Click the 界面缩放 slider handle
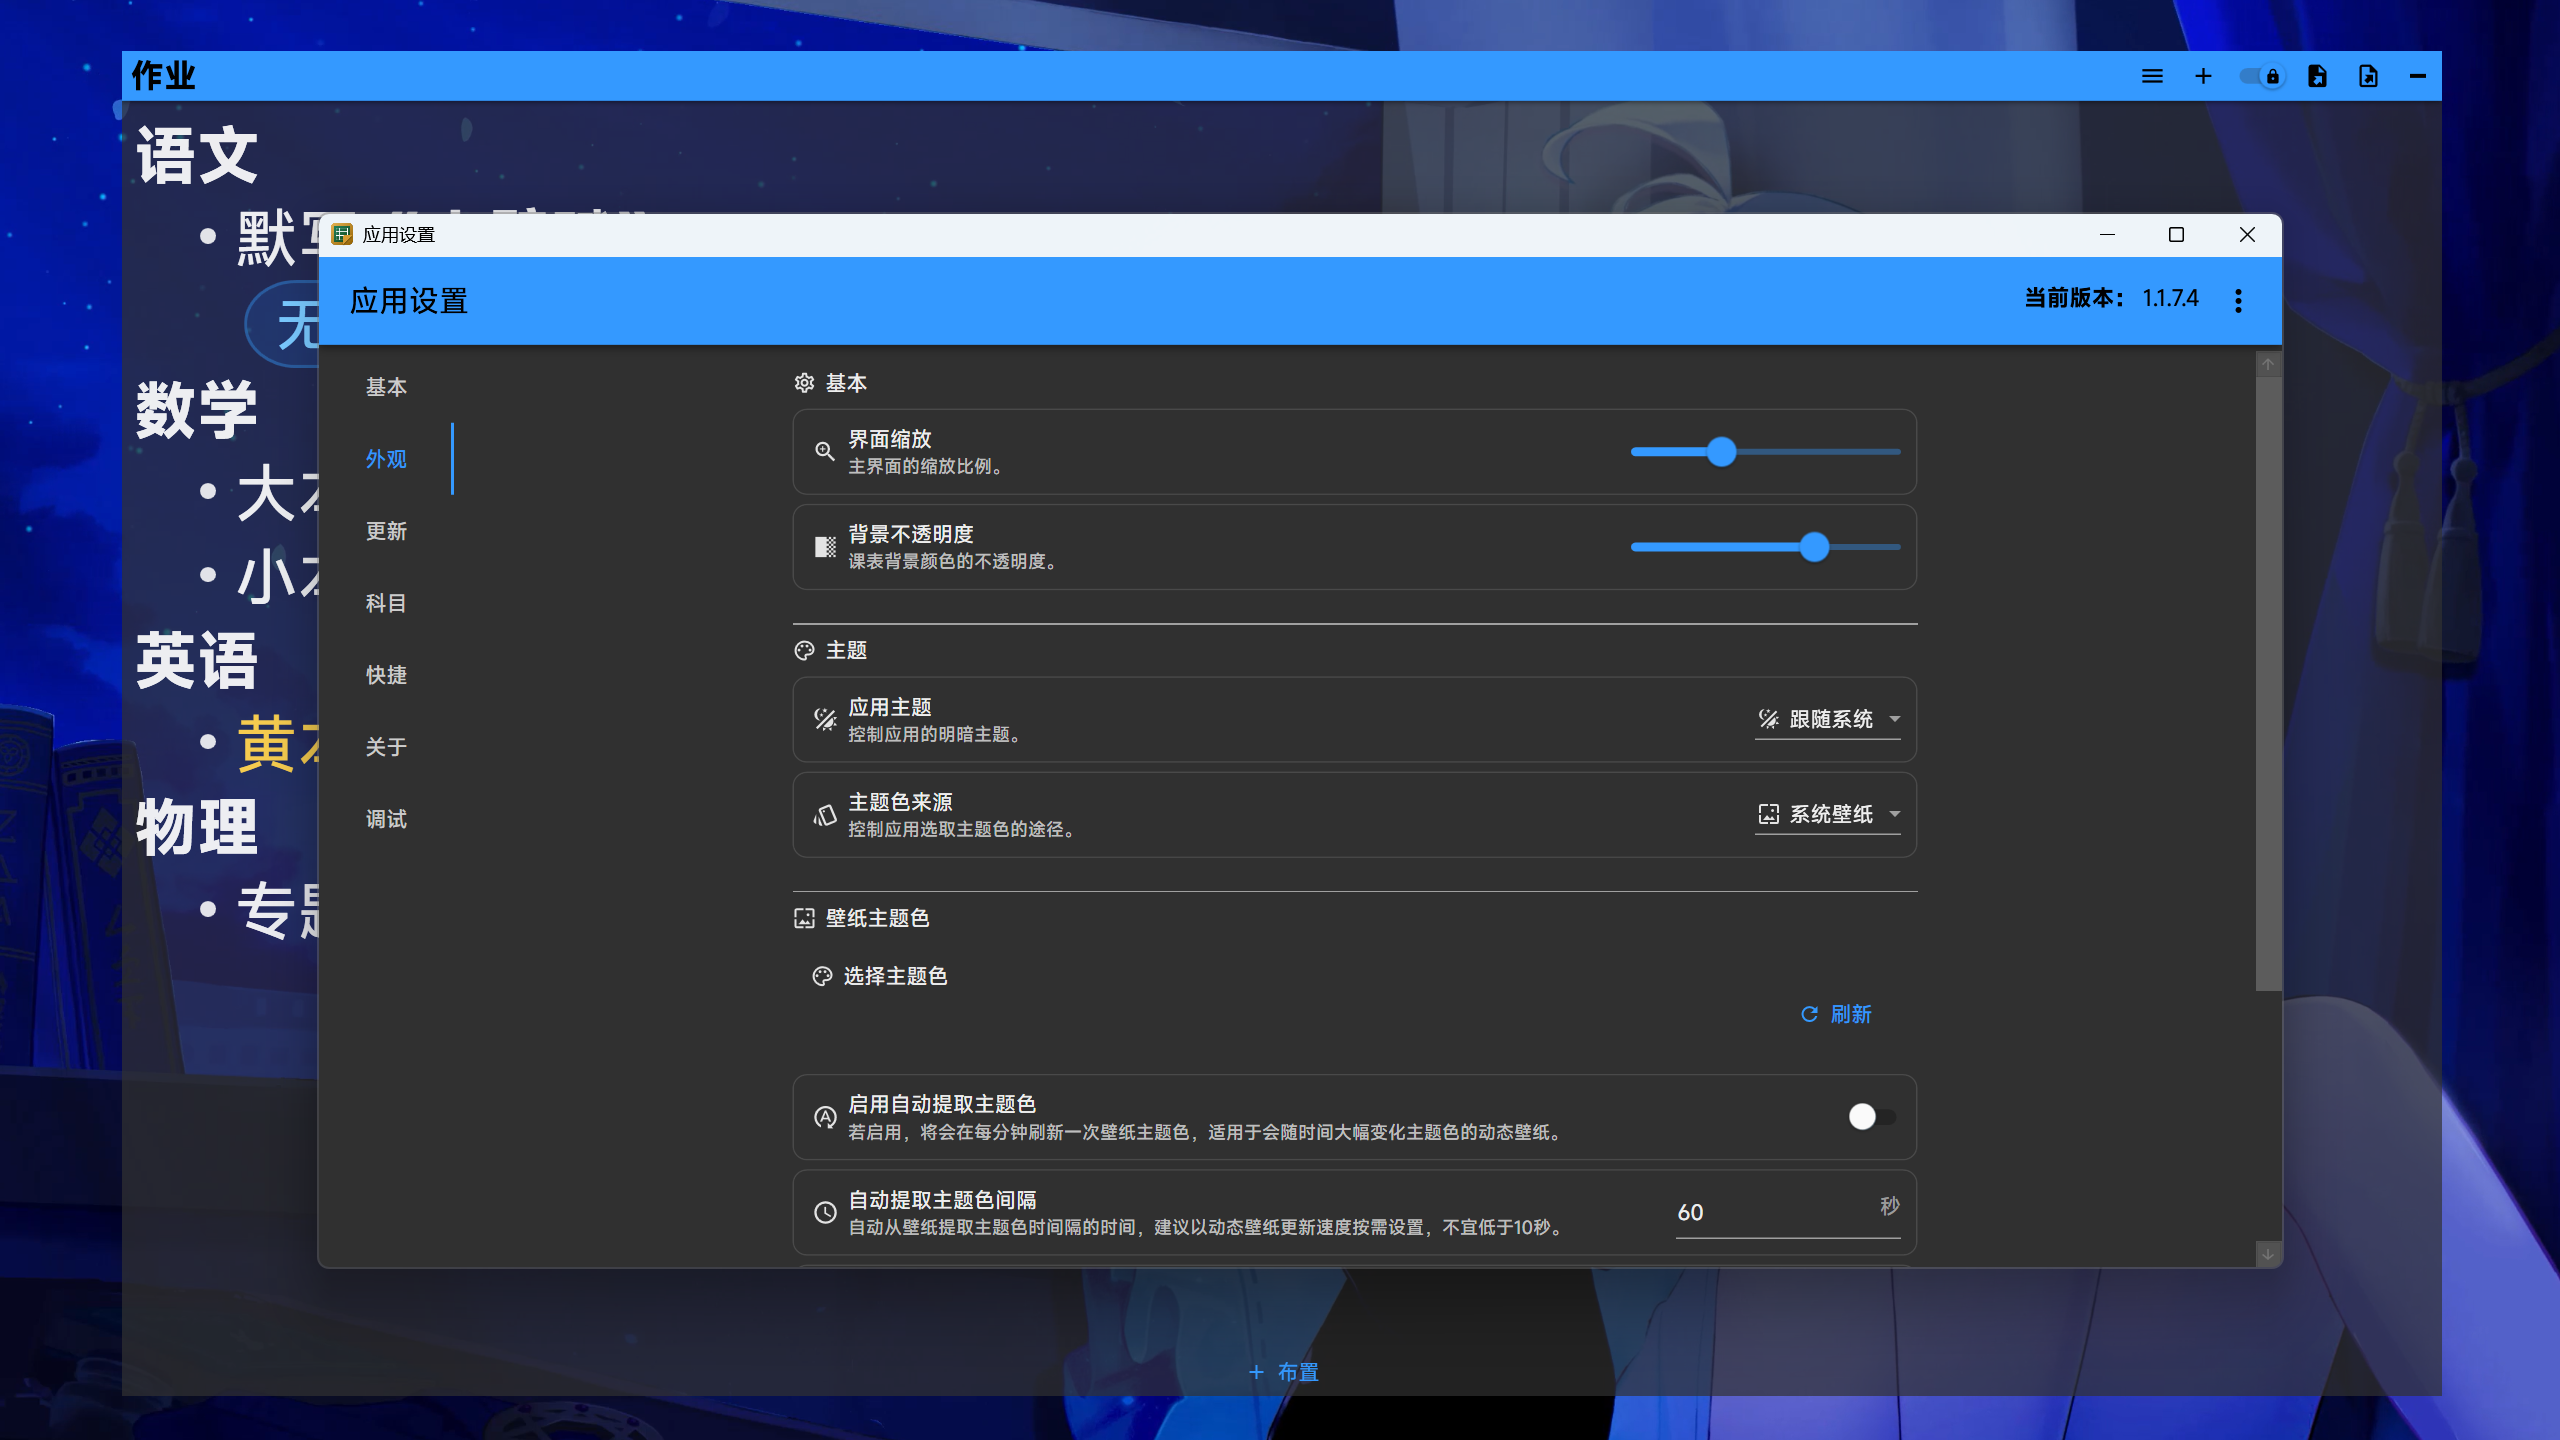 click(1721, 452)
